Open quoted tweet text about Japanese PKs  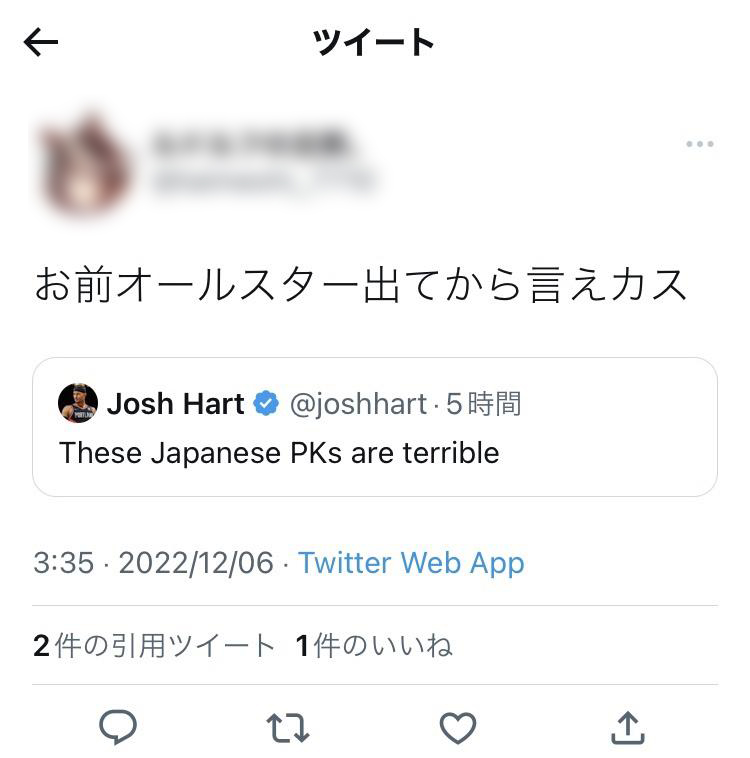pyautogui.click(x=279, y=453)
